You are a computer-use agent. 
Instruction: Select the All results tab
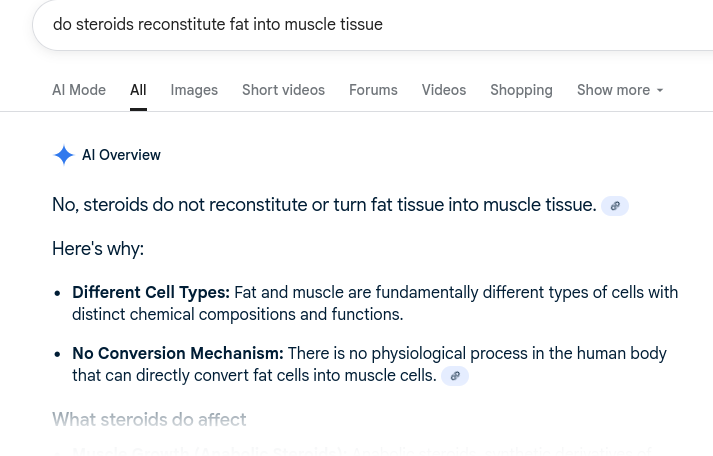(x=138, y=90)
